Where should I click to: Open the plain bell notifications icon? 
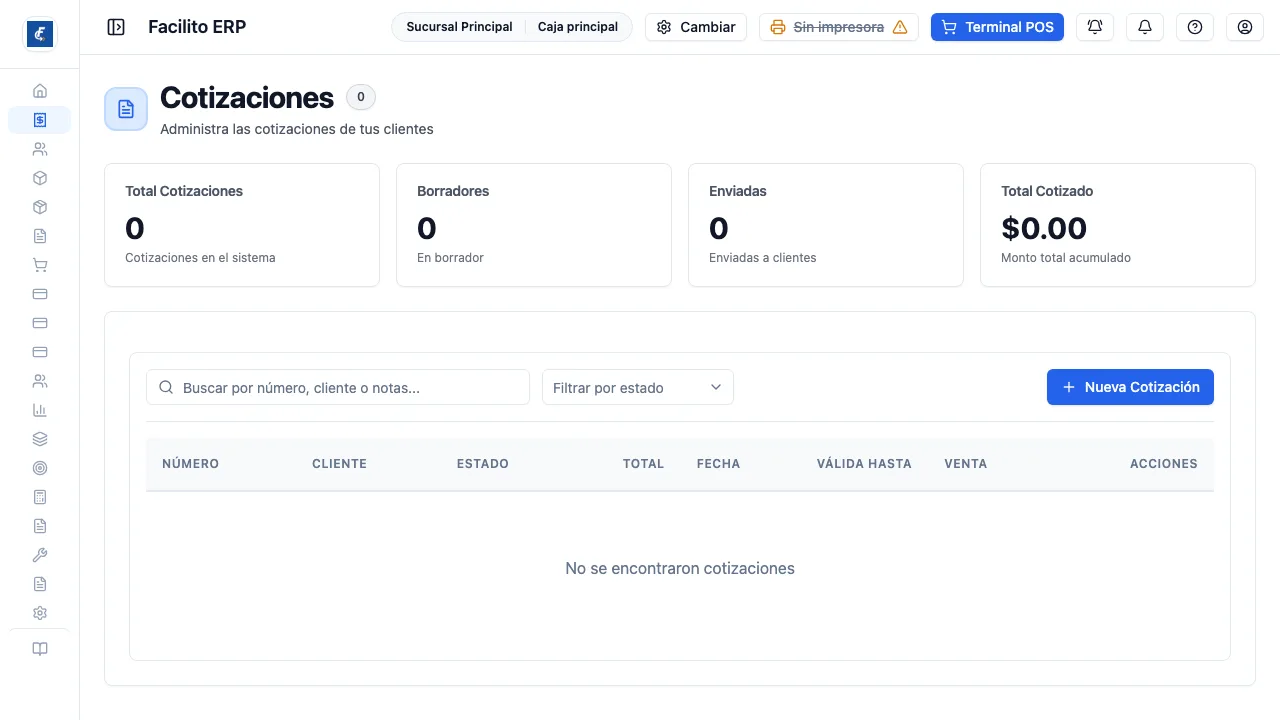click(x=1145, y=27)
